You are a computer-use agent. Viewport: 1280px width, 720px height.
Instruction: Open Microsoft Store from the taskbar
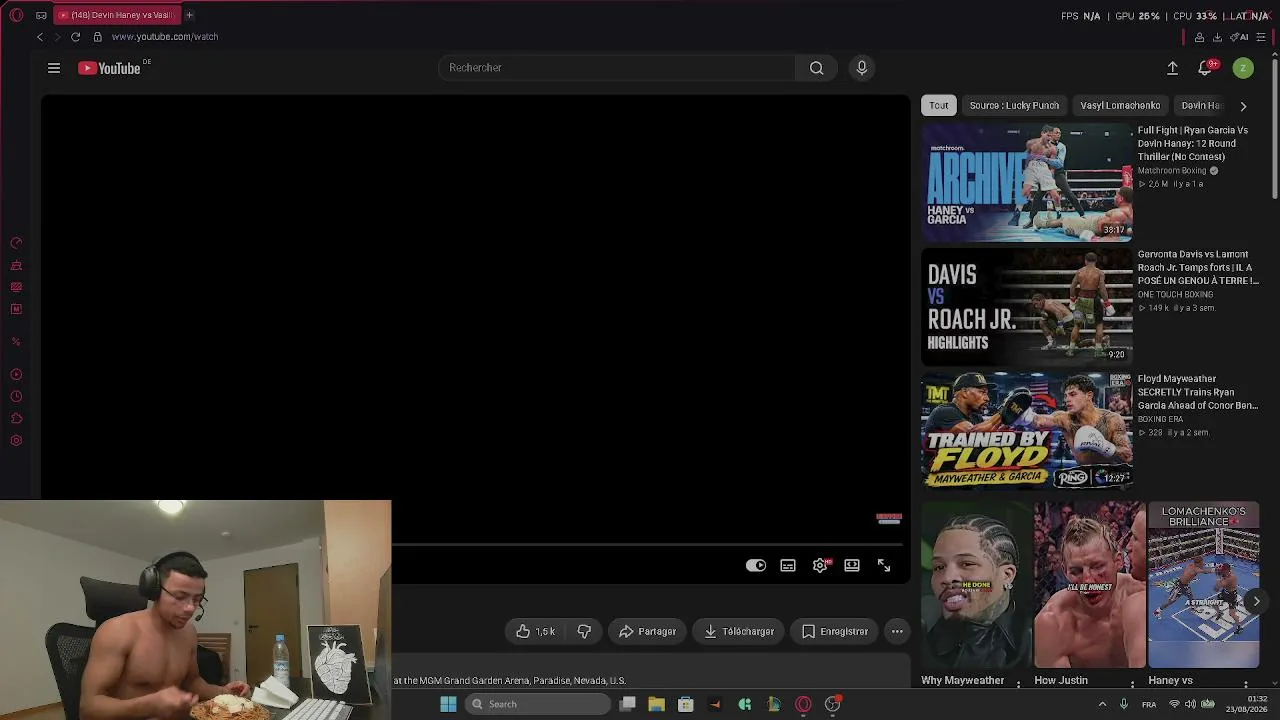tap(685, 704)
